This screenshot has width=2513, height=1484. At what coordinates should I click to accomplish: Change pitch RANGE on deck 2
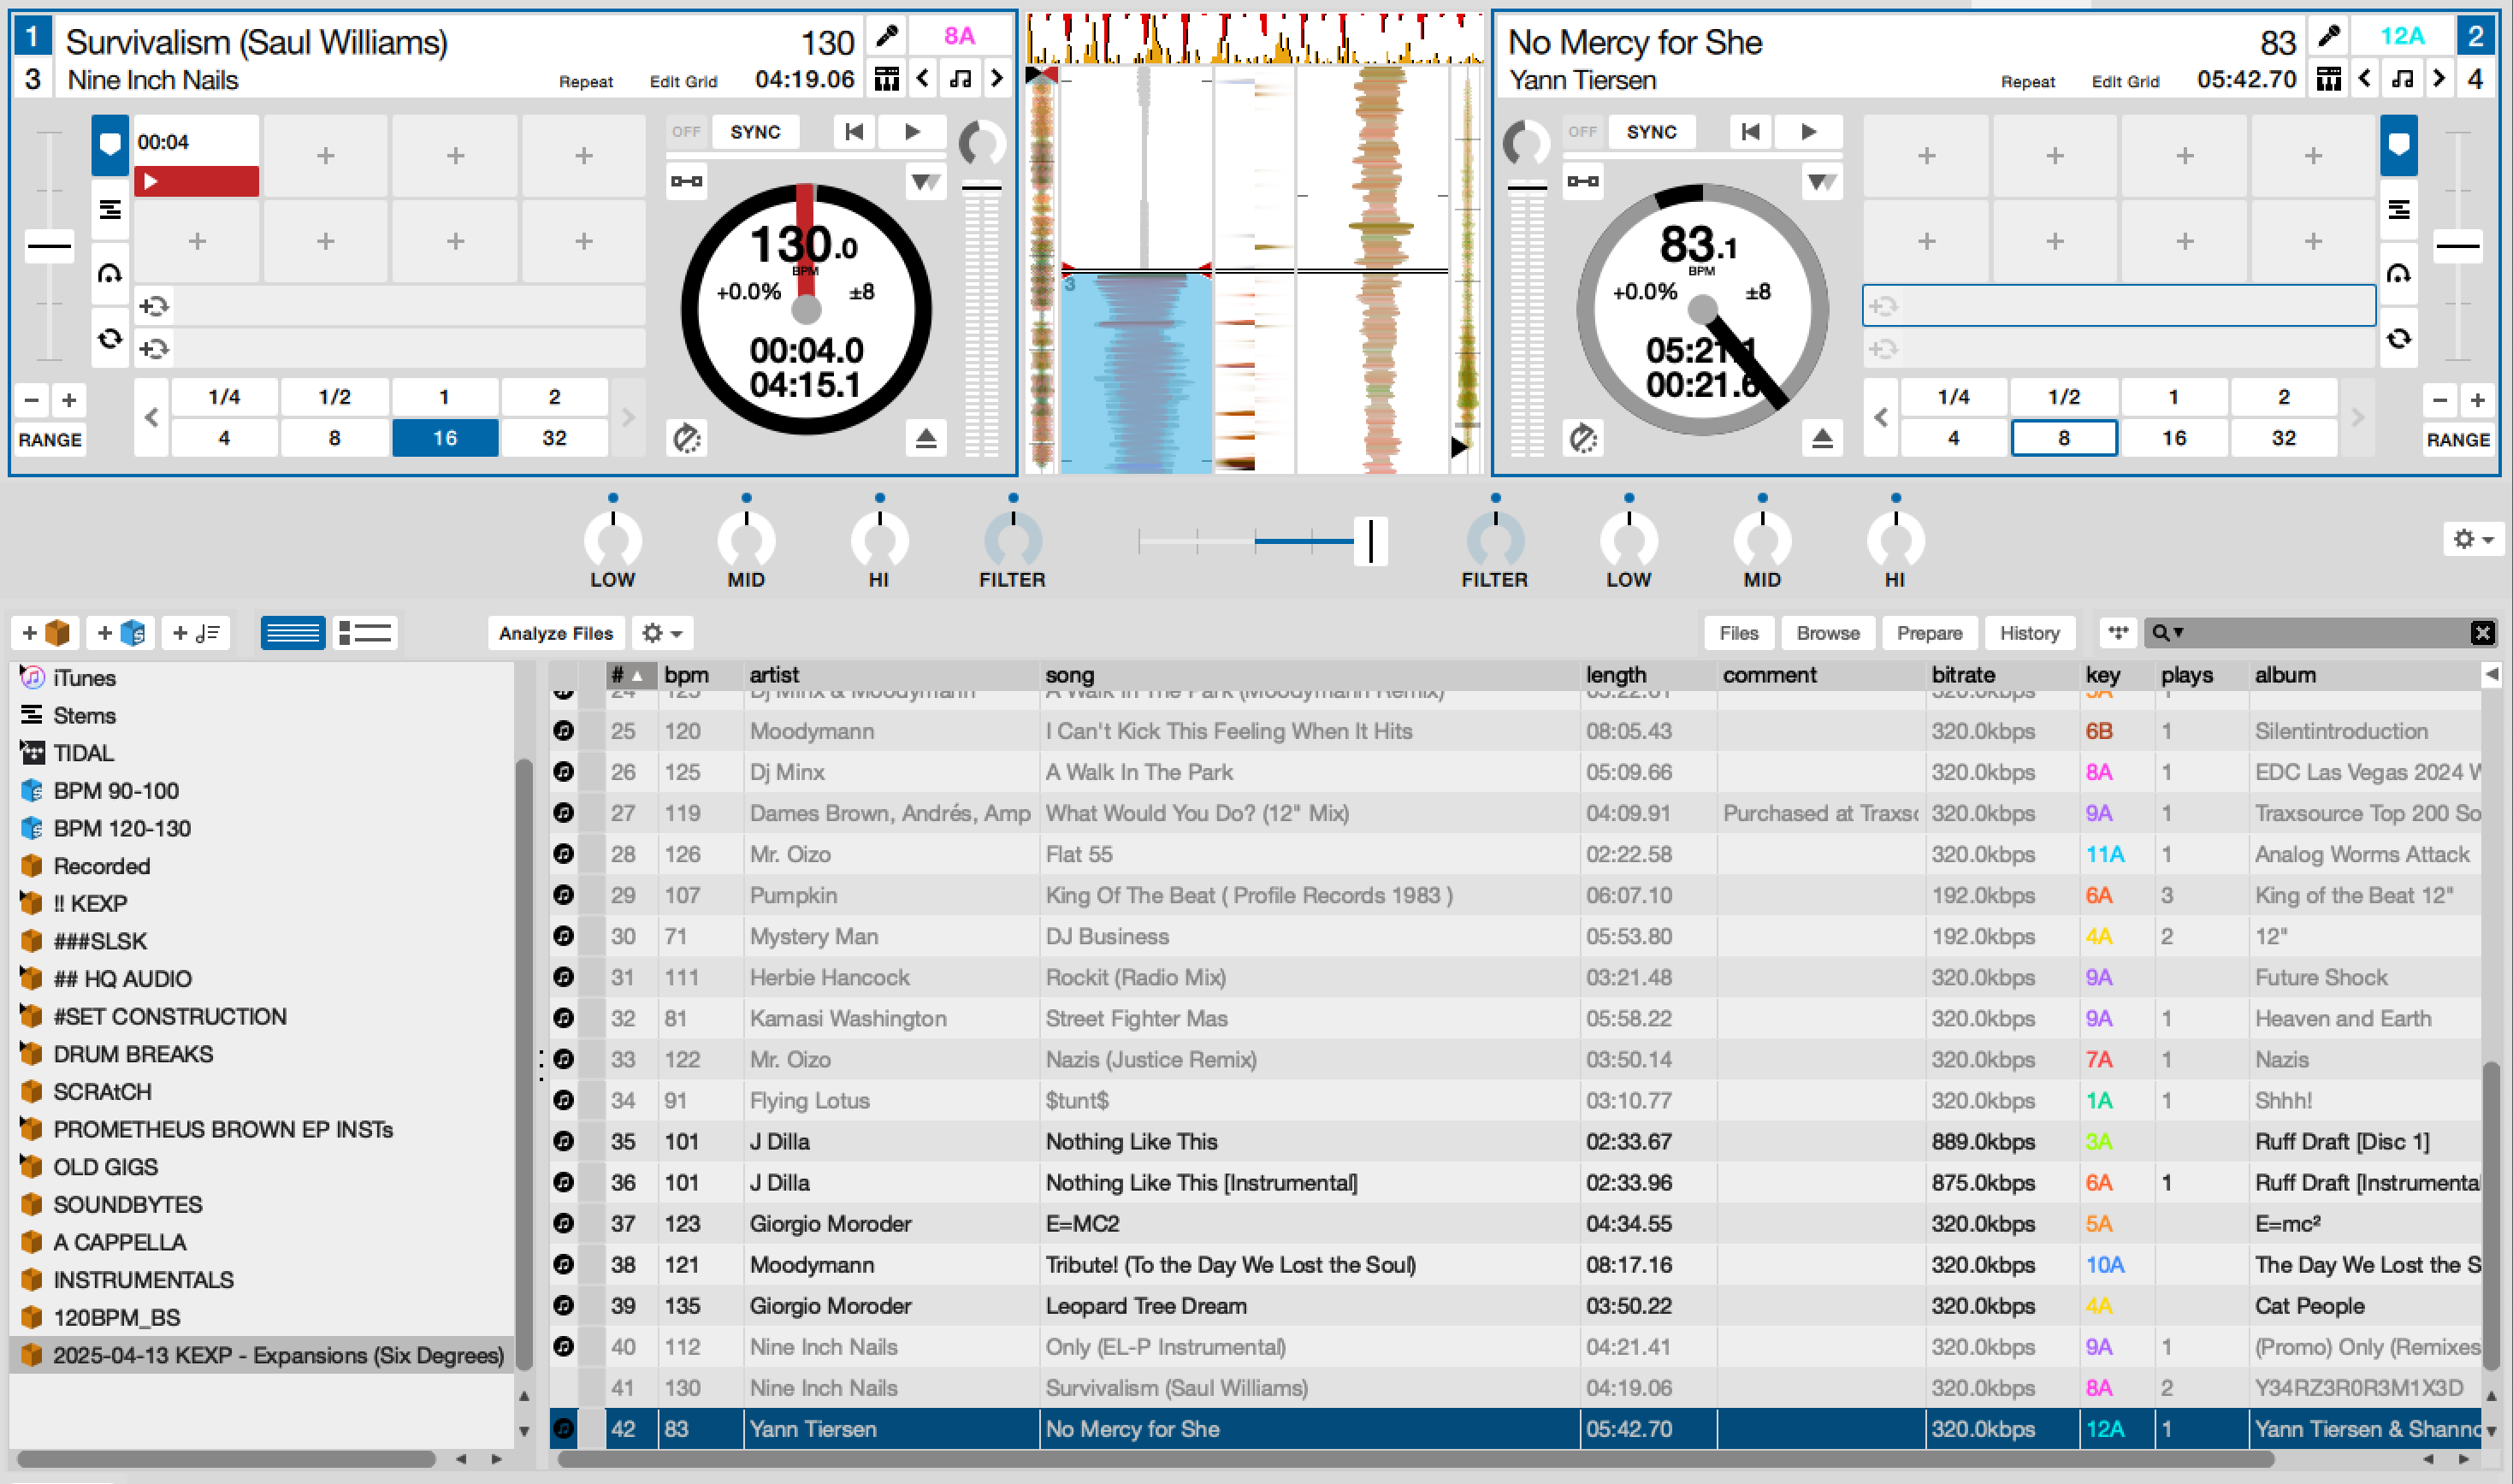point(2457,440)
